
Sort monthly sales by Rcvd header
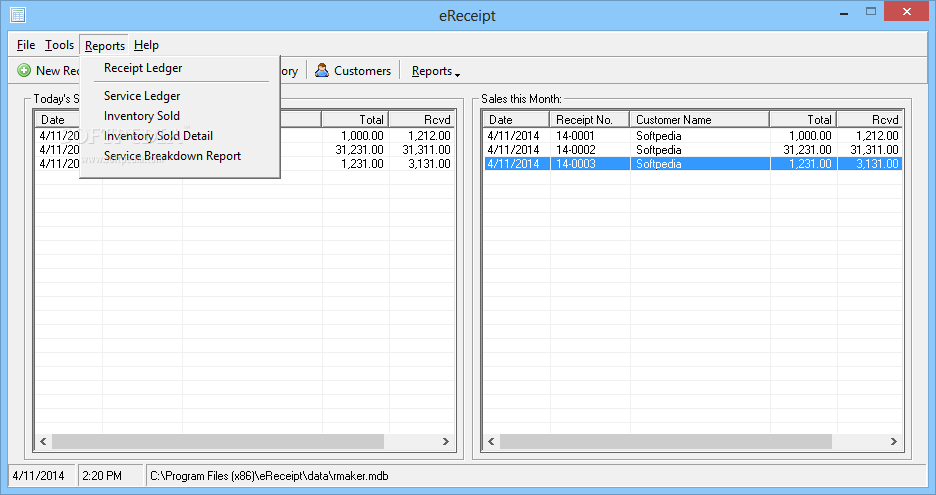tap(870, 119)
